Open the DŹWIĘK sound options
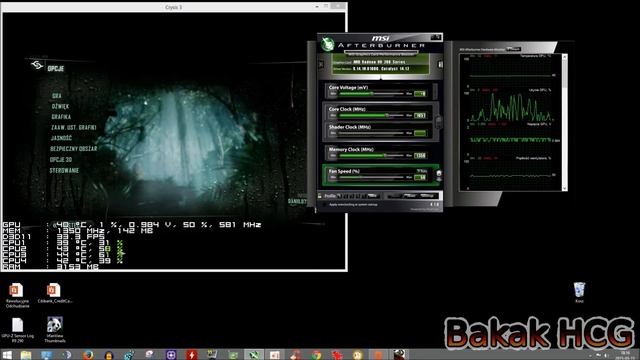Screen dimensions: 640x360 [60, 107]
